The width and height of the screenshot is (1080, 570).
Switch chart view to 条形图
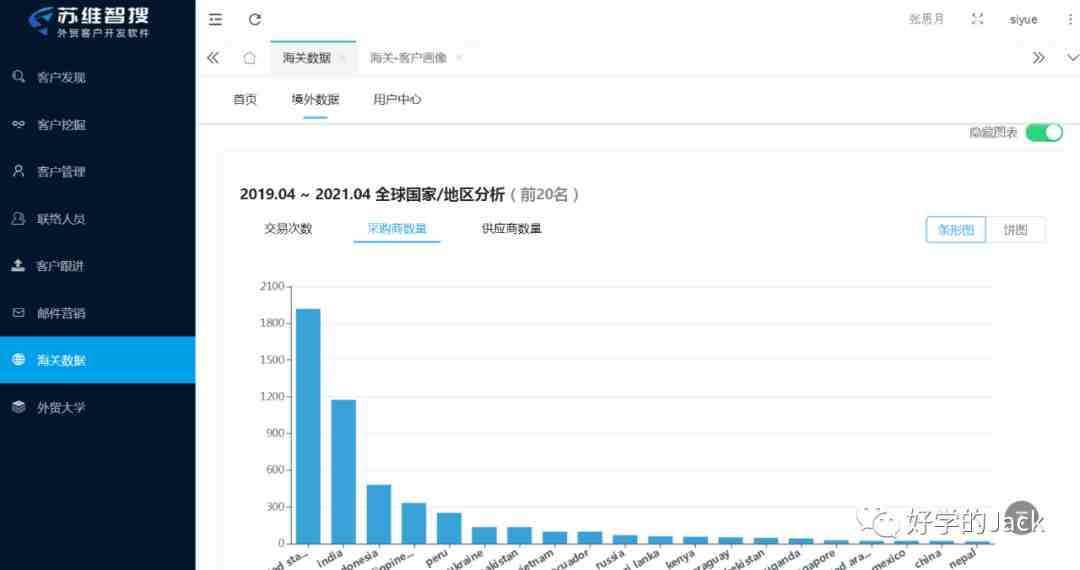coord(956,230)
